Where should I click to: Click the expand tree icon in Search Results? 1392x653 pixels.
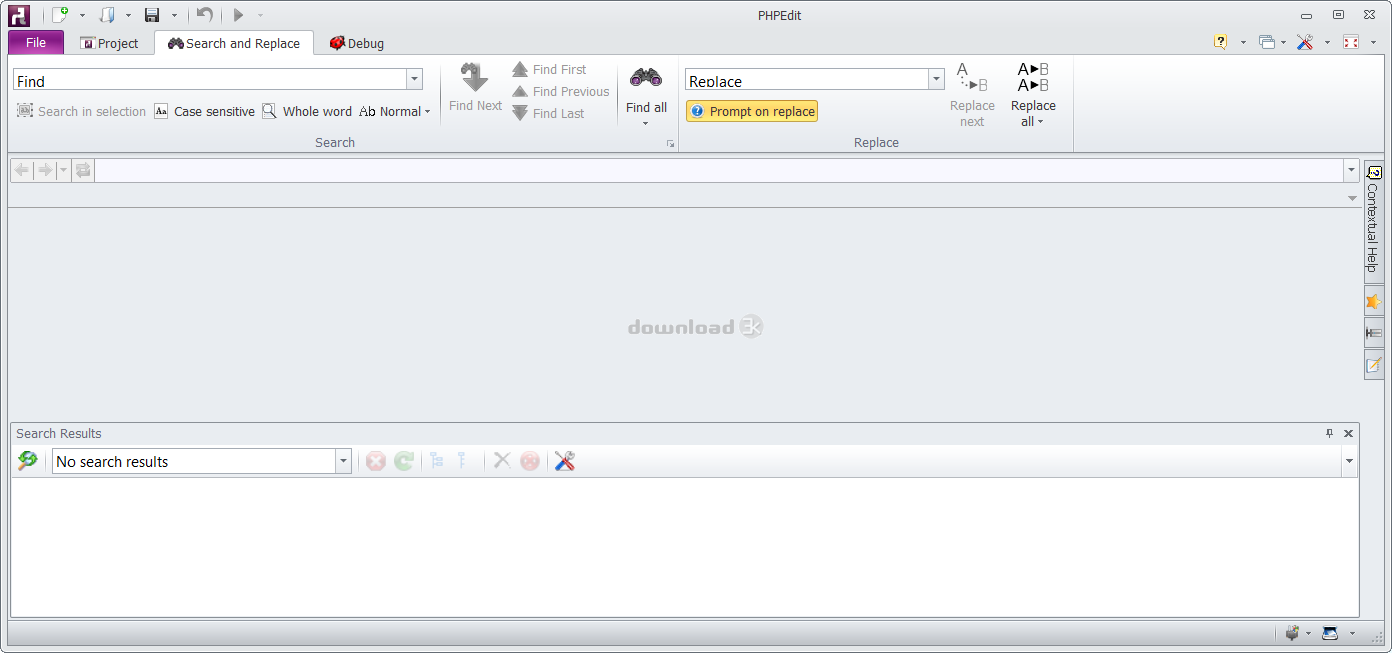pos(437,461)
